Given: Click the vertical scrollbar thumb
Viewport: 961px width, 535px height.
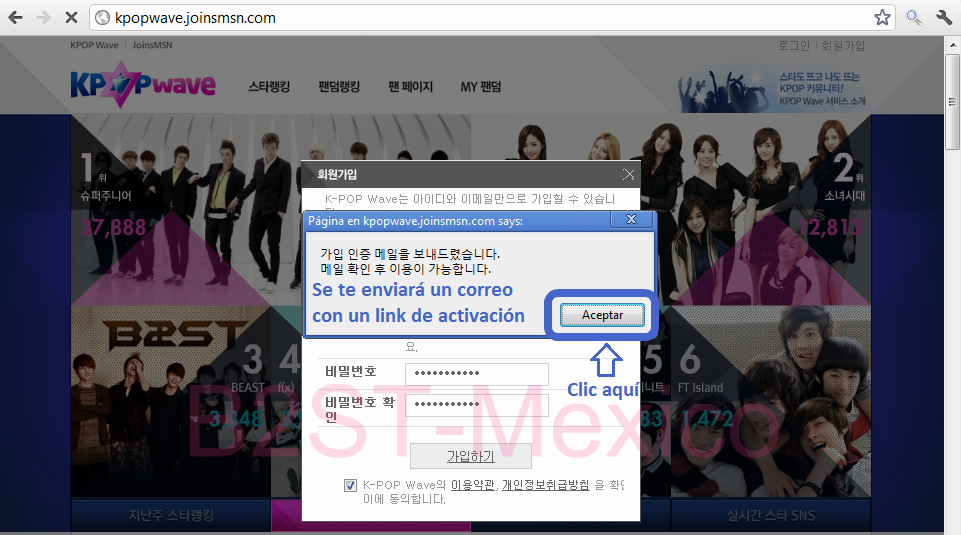Looking at the screenshot, I should (952, 102).
